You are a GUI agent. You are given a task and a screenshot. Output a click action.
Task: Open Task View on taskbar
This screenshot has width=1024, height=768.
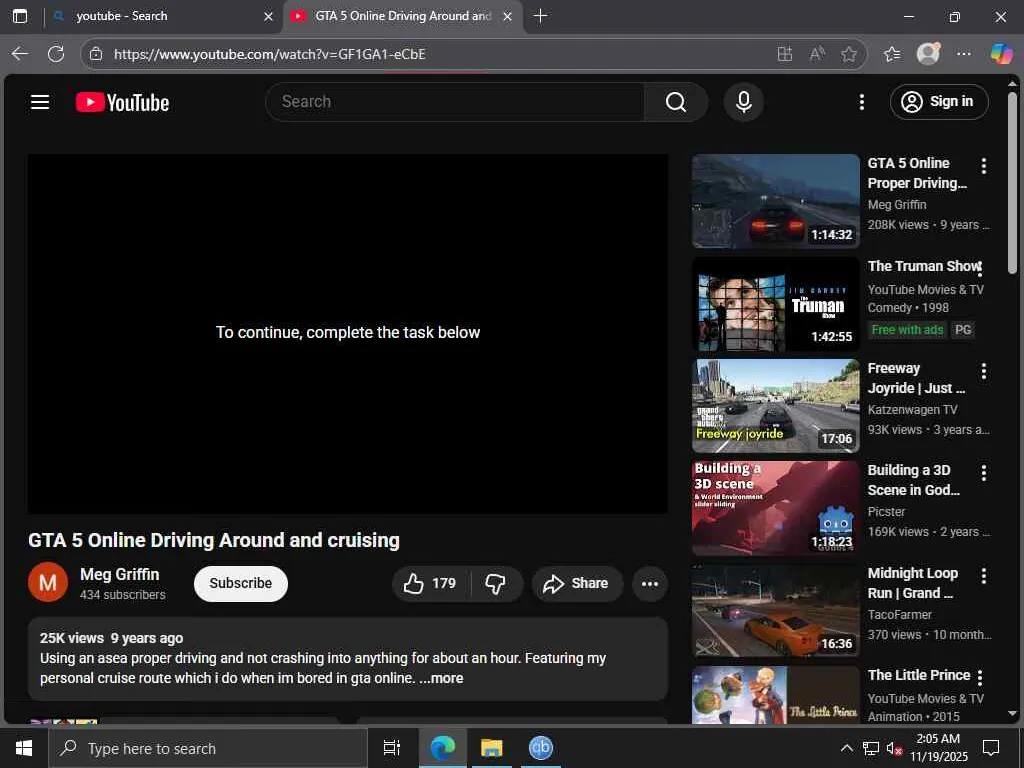[391, 748]
